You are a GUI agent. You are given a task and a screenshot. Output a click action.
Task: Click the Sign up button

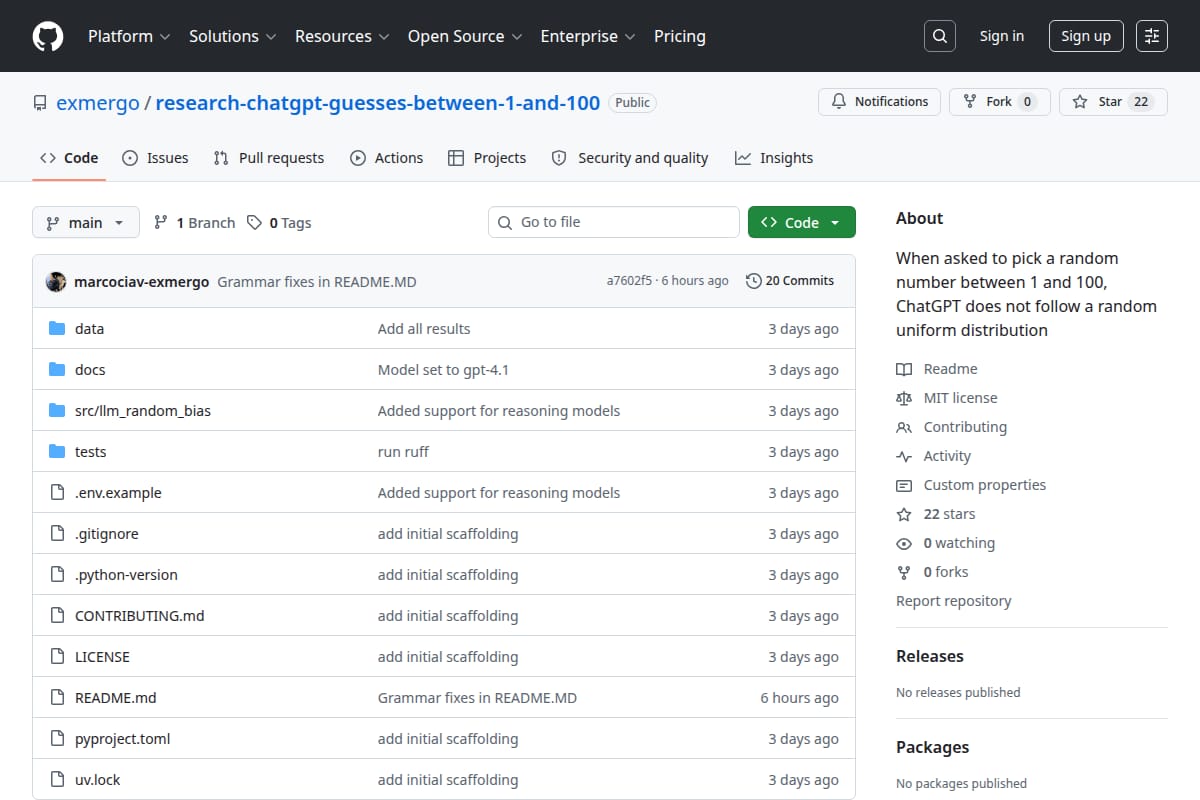1086,36
